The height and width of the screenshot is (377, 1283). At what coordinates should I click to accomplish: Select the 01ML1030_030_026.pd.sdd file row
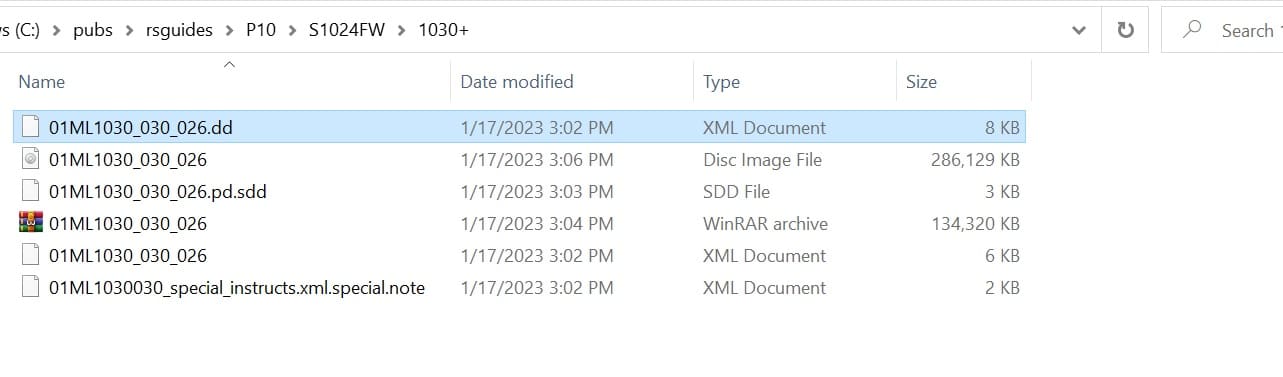(520, 191)
